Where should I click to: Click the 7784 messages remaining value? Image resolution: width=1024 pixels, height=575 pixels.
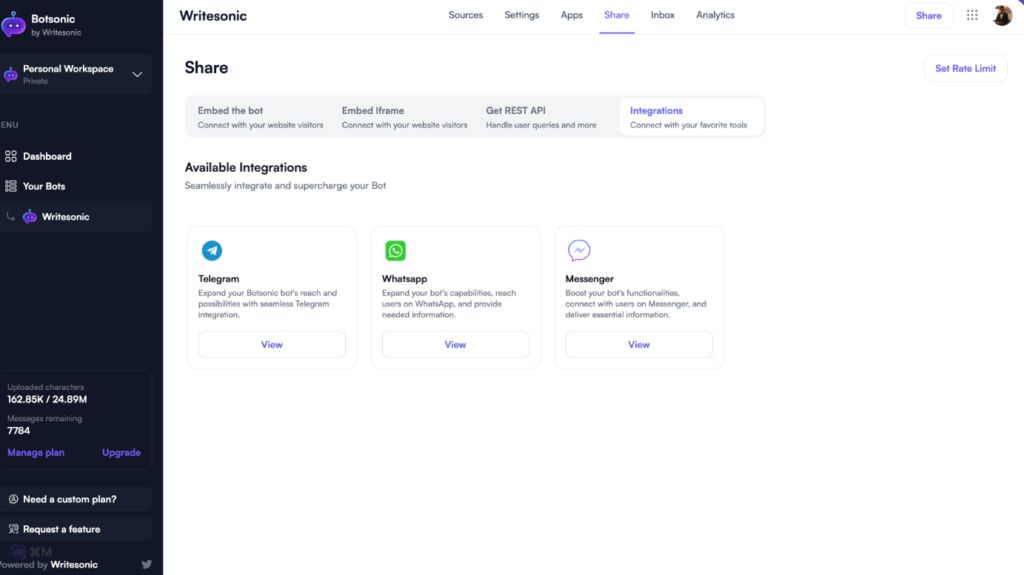[18, 431]
